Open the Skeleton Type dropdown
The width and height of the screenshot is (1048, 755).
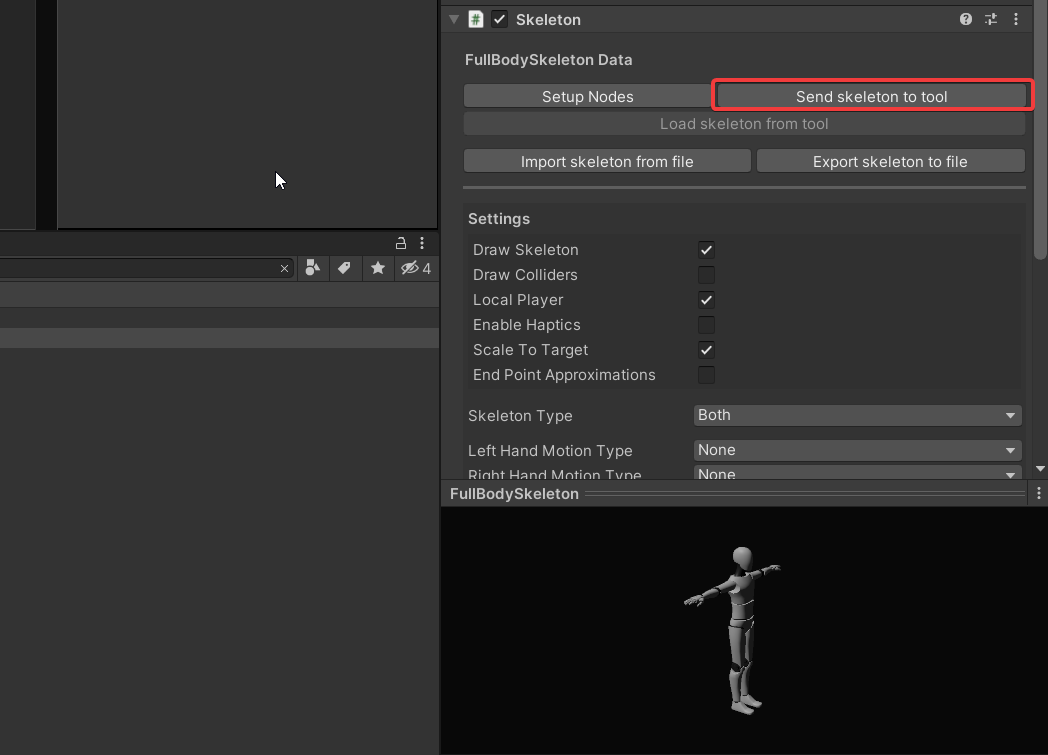click(857, 415)
